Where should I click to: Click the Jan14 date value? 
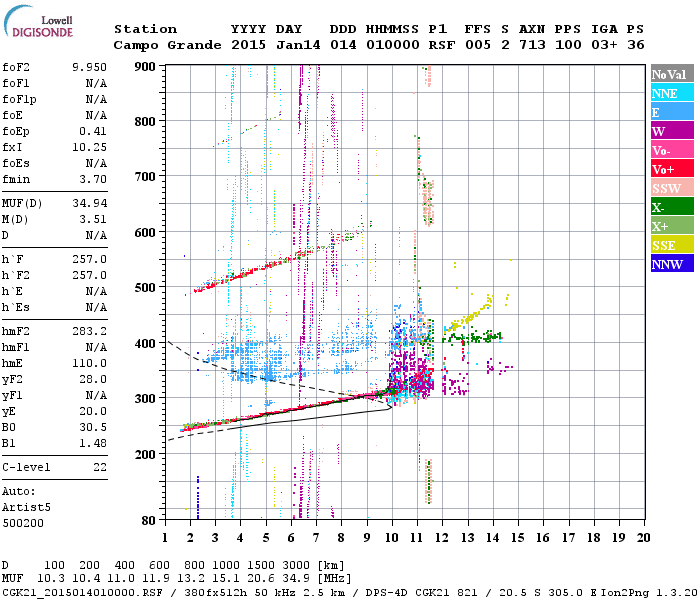coord(298,45)
